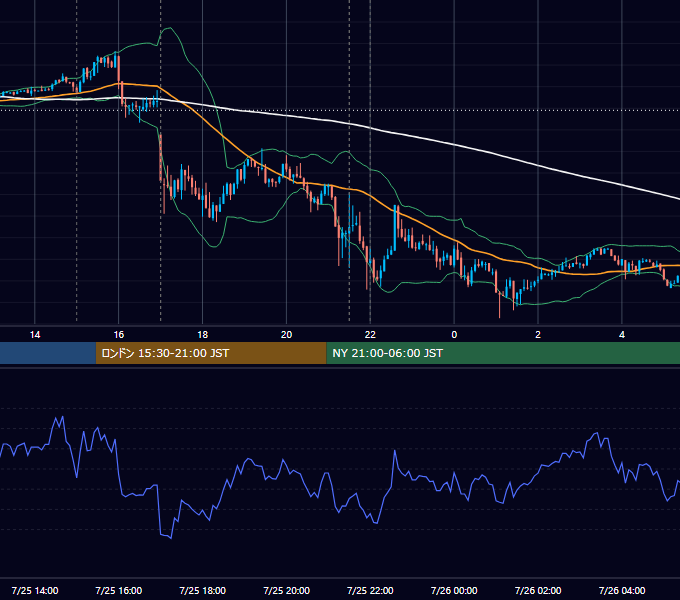Click the 7/26 00:00 time label
This screenshot has height=600, width=680.
coord(454,590)
